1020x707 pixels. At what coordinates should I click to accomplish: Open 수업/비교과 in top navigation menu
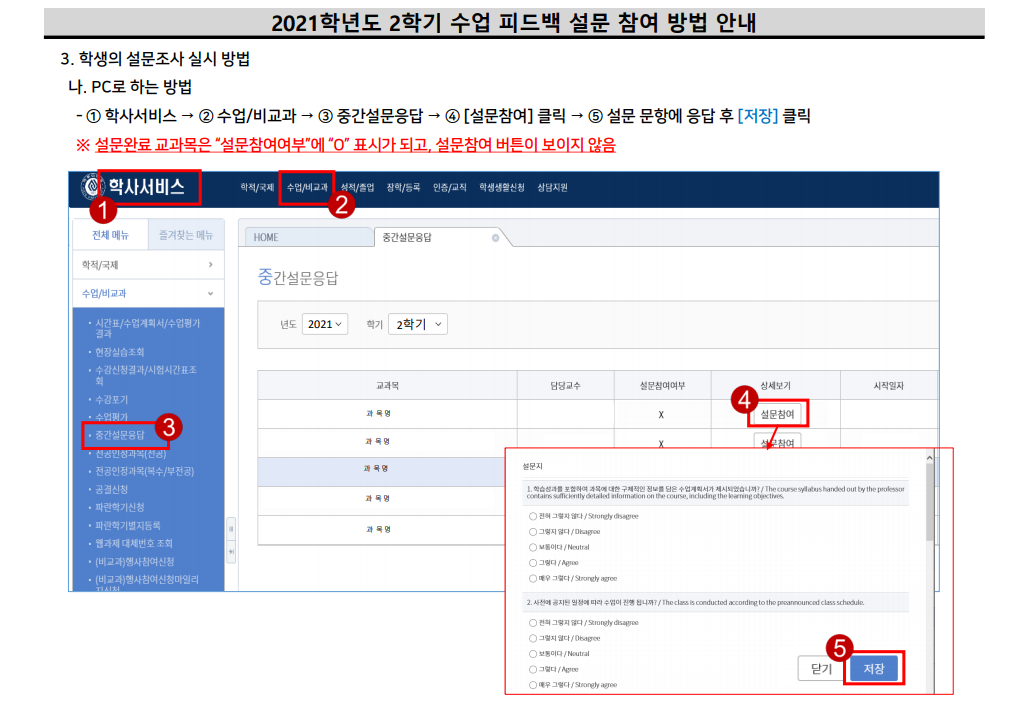click(x=306, y=187)
